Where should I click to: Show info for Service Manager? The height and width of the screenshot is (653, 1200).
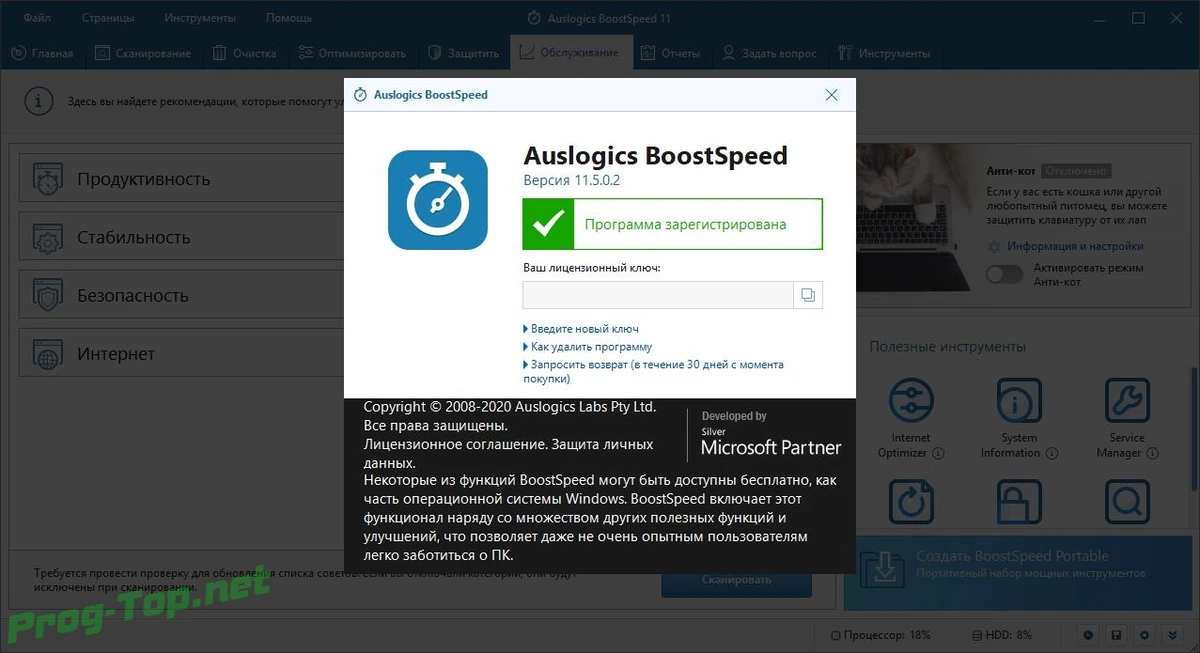pos(1153,453)
